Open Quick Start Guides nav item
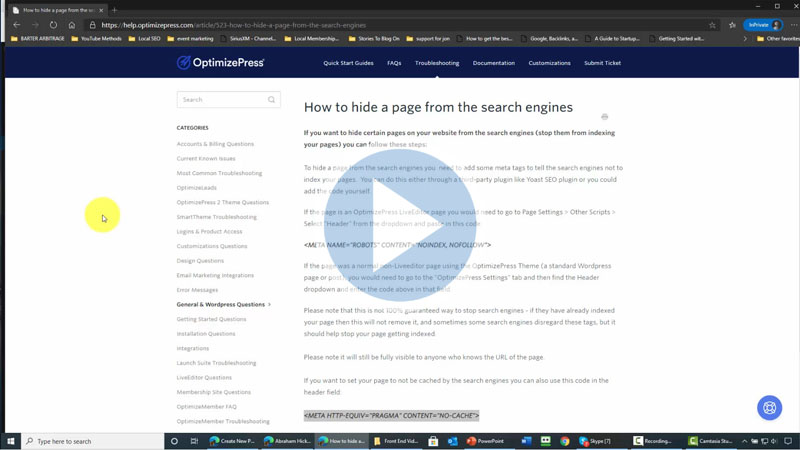This screenshot has height=450, width=800. (x=348, y=63)
